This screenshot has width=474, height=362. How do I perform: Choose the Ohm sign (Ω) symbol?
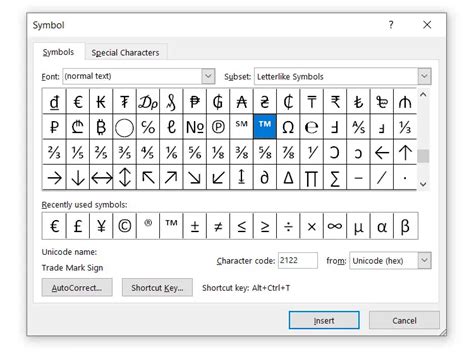click(x=288, y=127)
